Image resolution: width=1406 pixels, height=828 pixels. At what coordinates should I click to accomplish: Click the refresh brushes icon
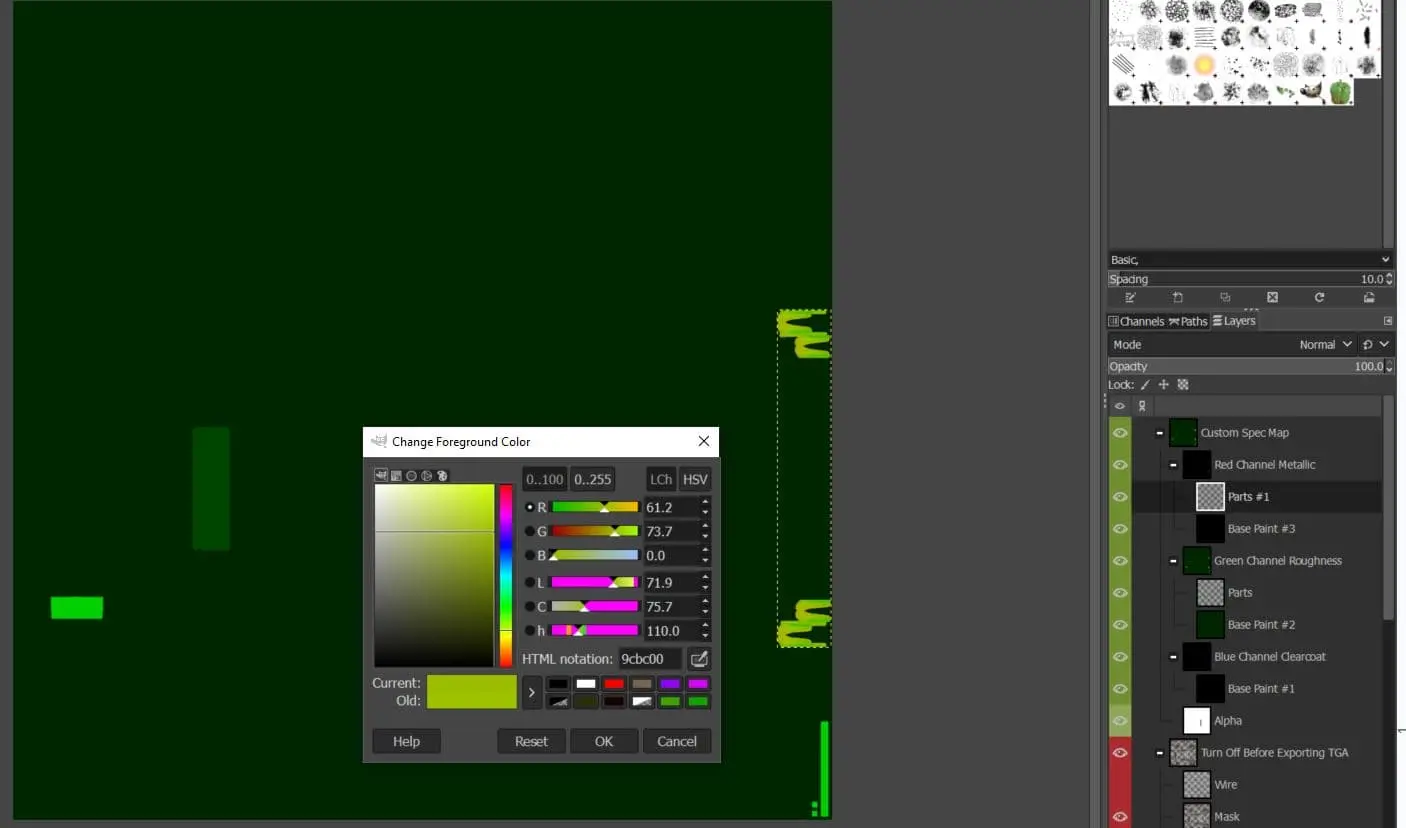(1319, 298)
